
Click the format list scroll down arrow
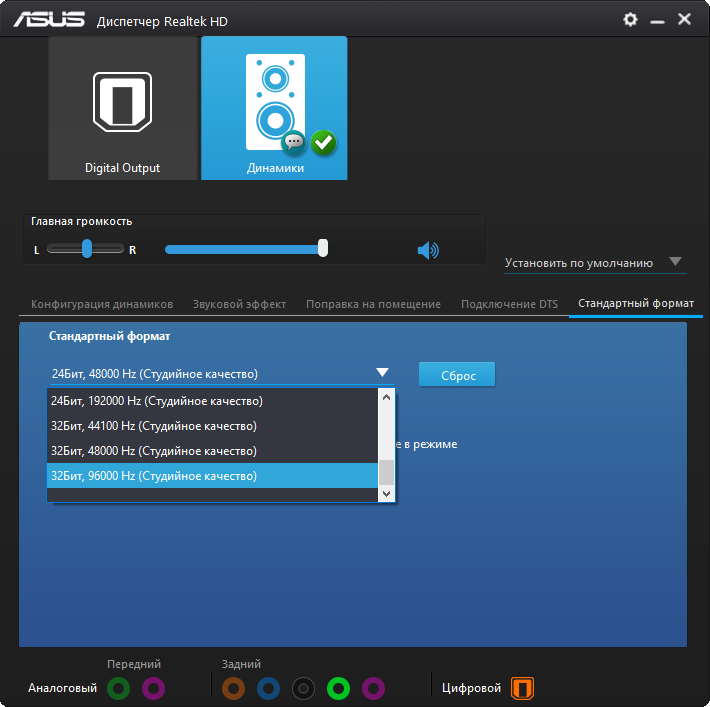pyautogui.click(x=386, y=494)
